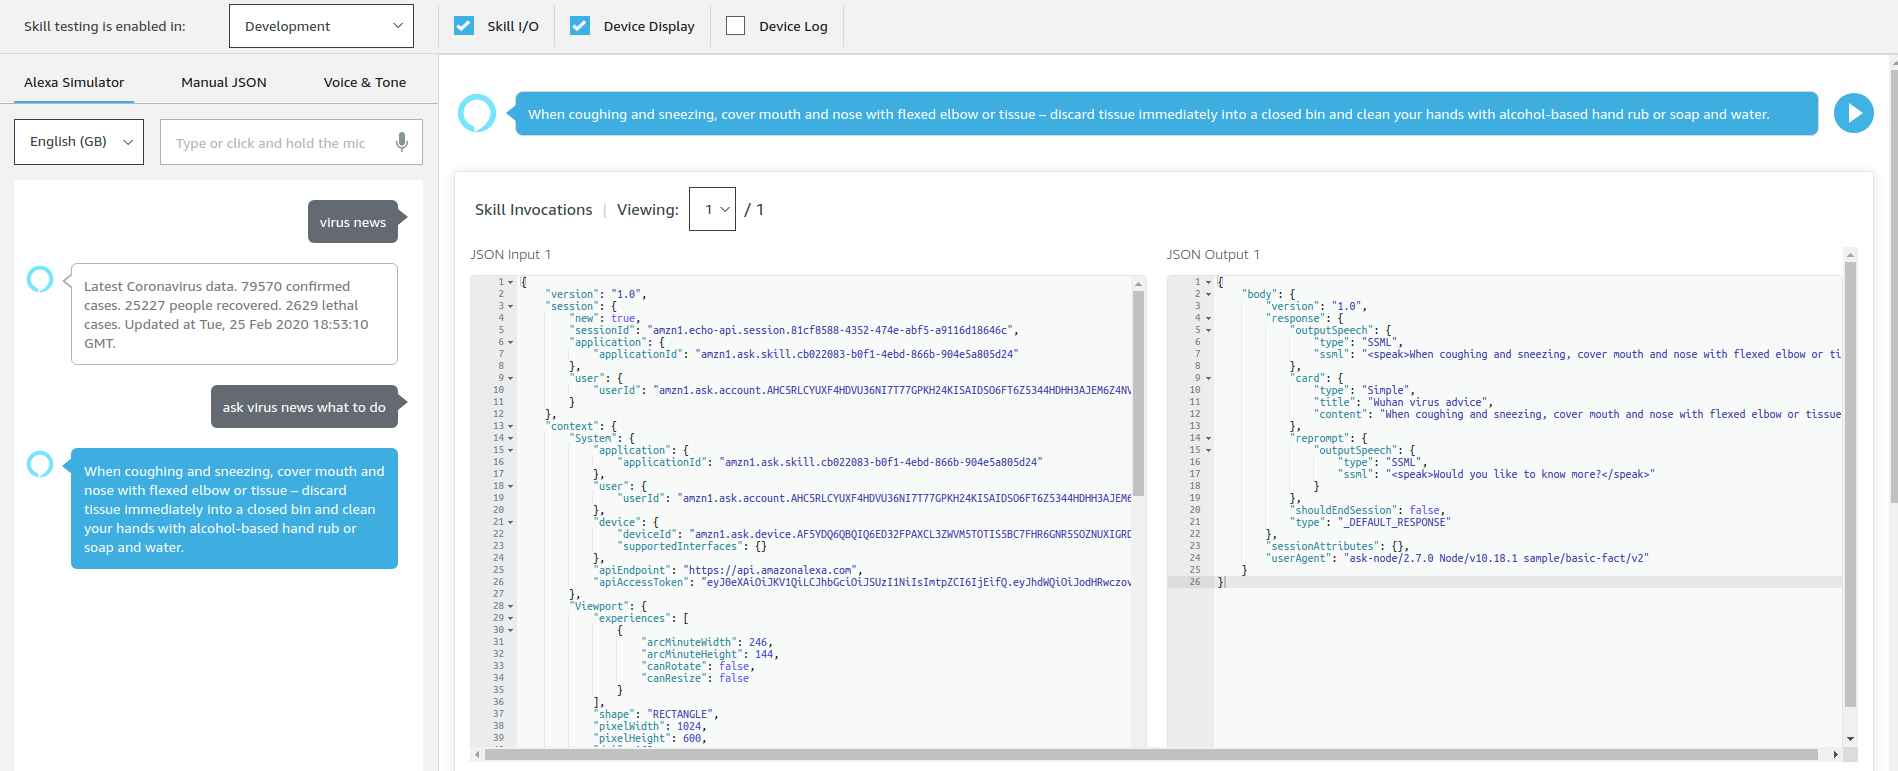The image size is (1898, 771).
Task: Enable the Device Log checkbox
Action: pos(735,26)
